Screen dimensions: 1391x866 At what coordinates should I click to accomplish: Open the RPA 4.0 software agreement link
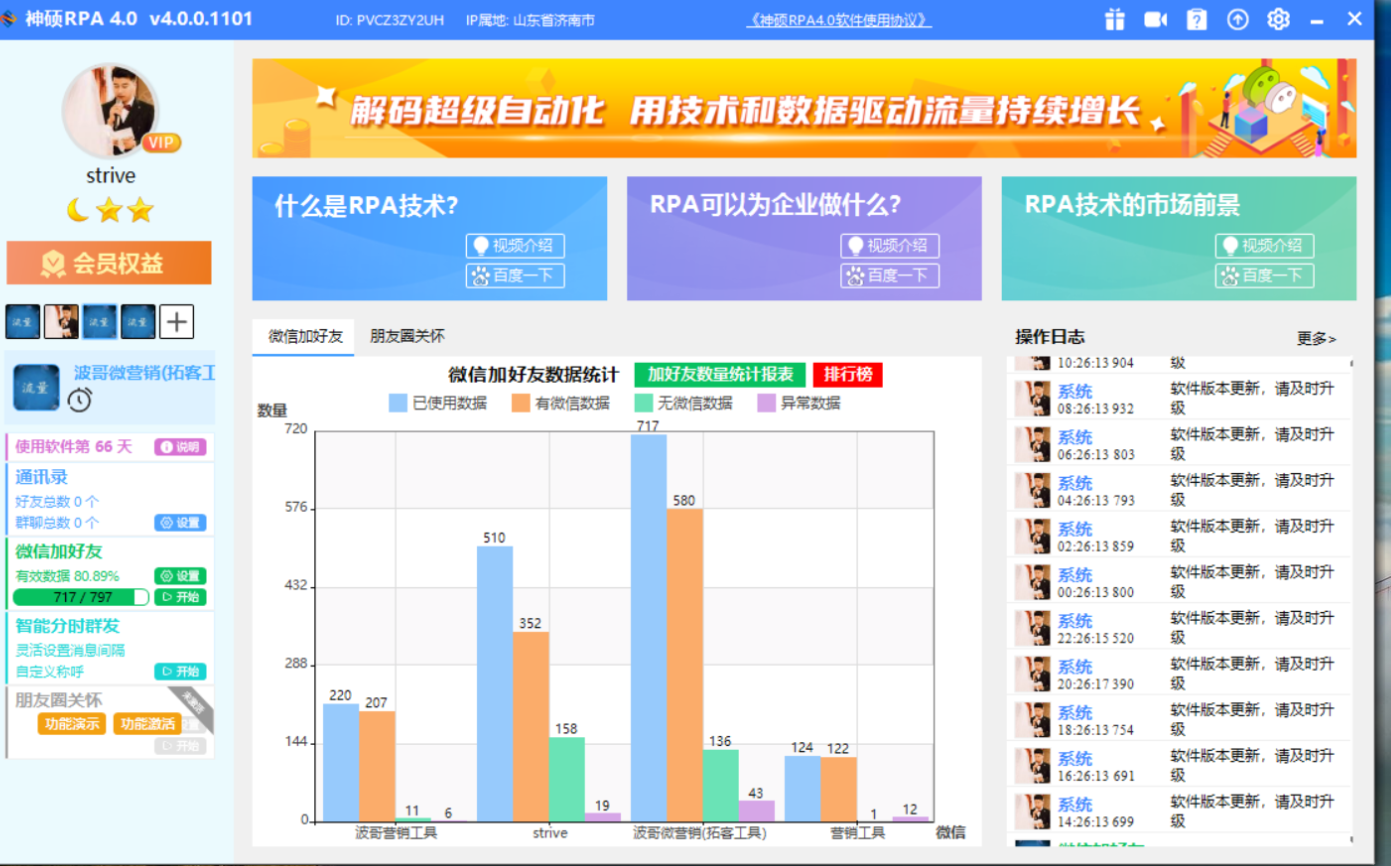(839, 20)
